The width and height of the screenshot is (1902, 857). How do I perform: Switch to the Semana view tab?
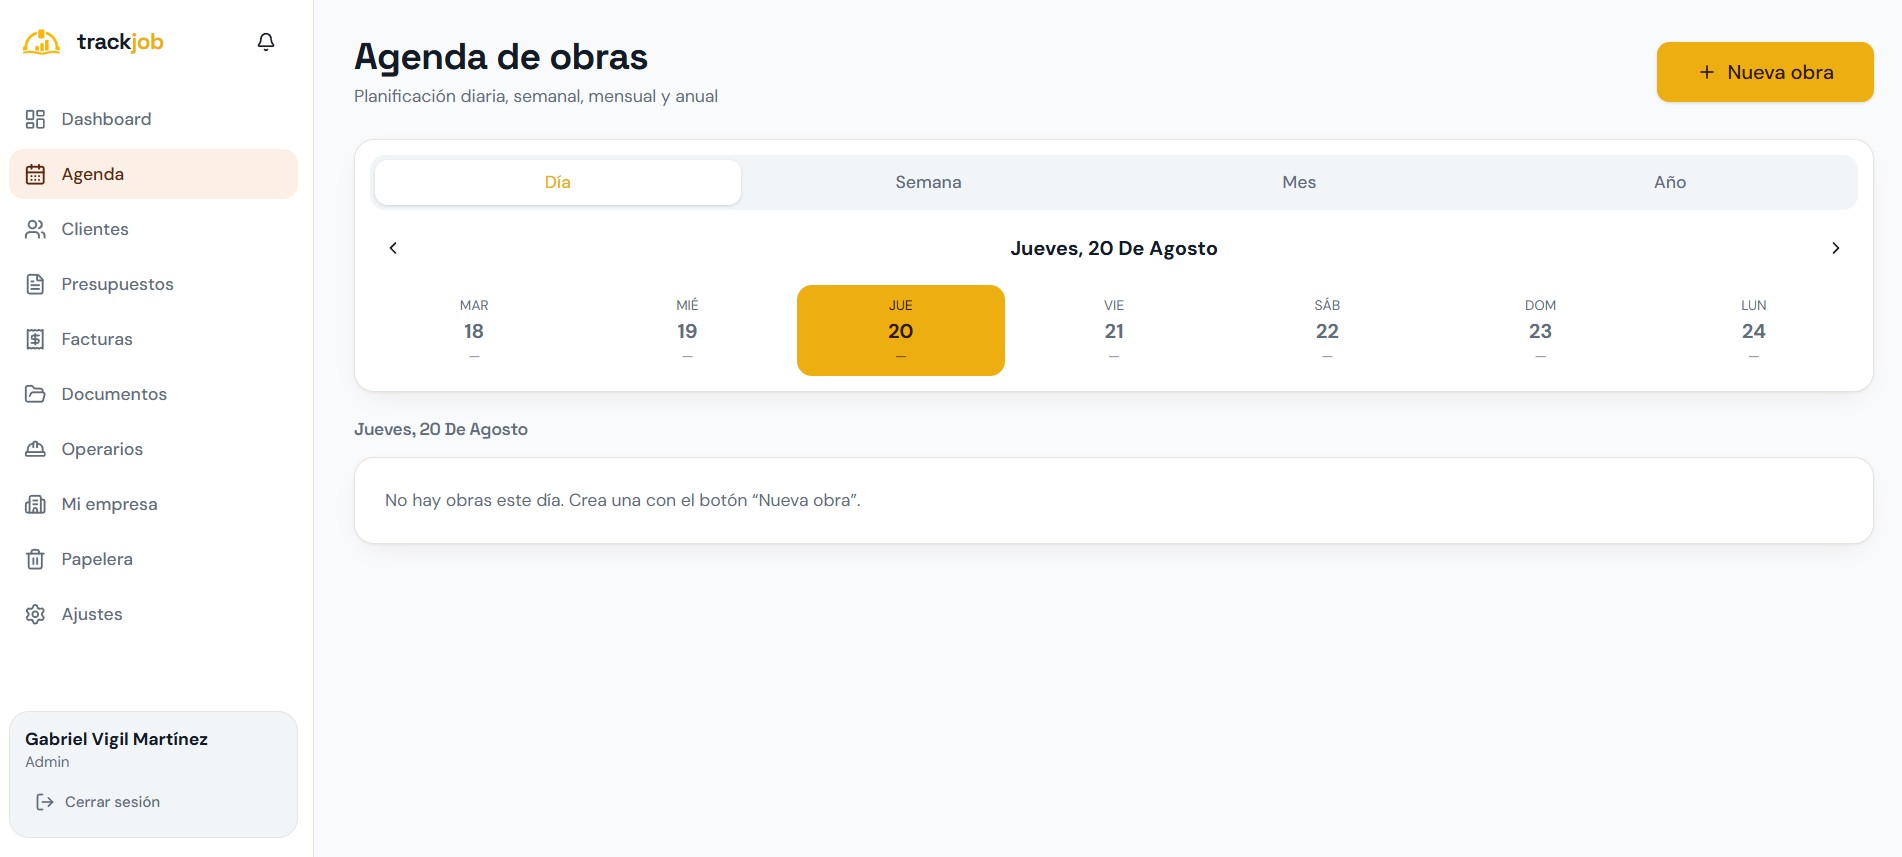tap(928, 182)
